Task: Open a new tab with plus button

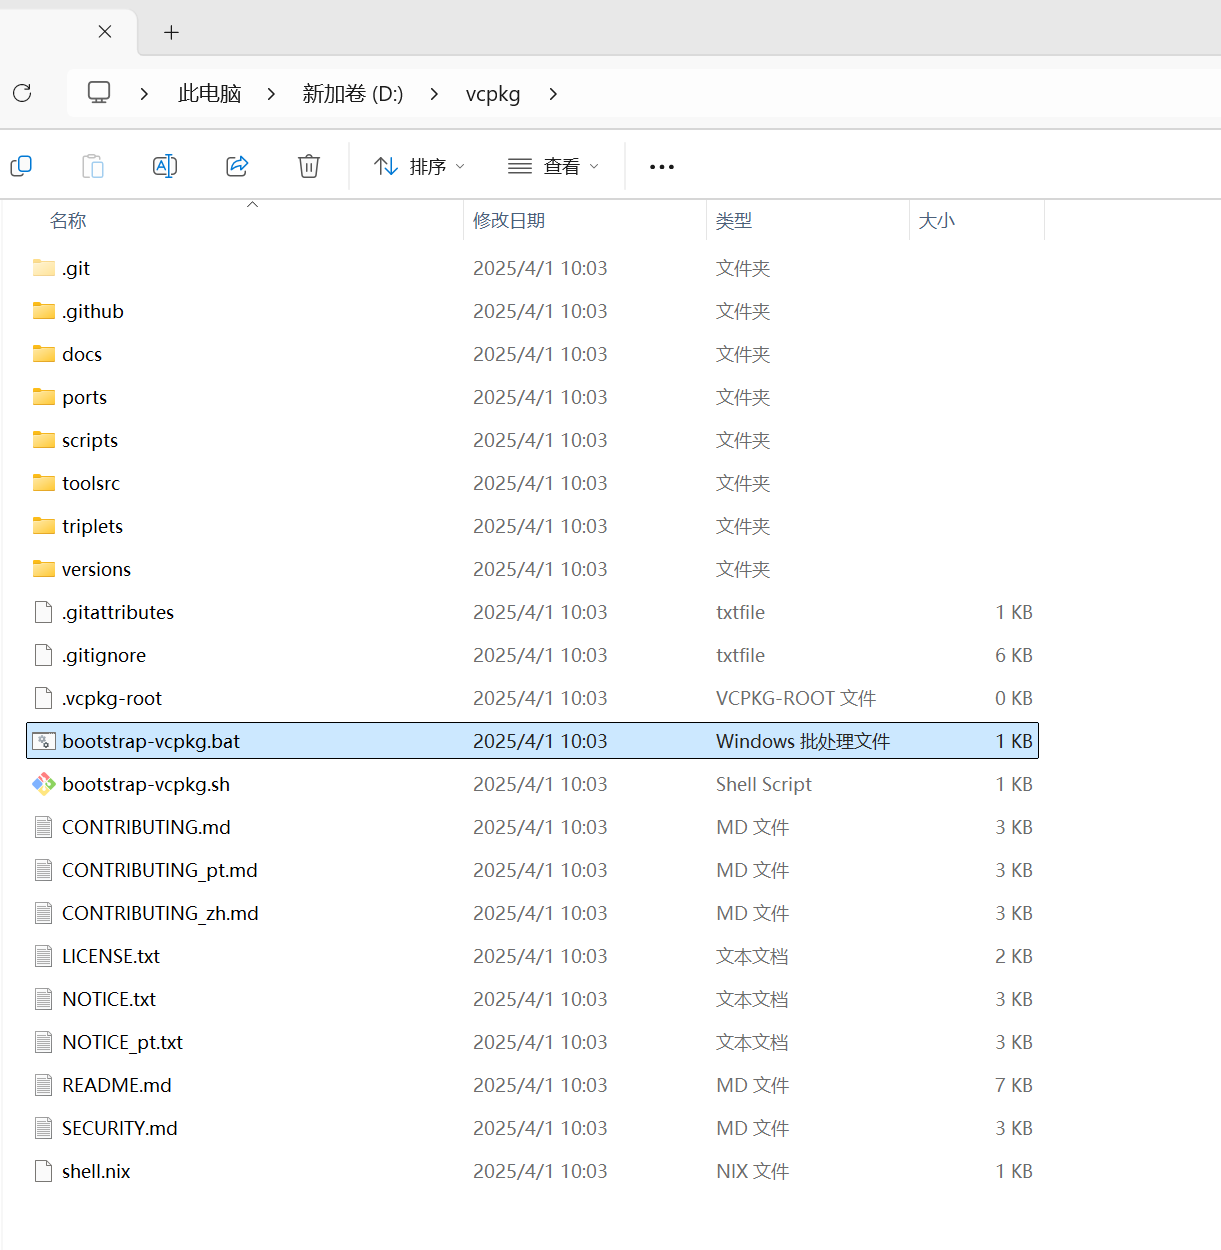Action: coord(172,33)
